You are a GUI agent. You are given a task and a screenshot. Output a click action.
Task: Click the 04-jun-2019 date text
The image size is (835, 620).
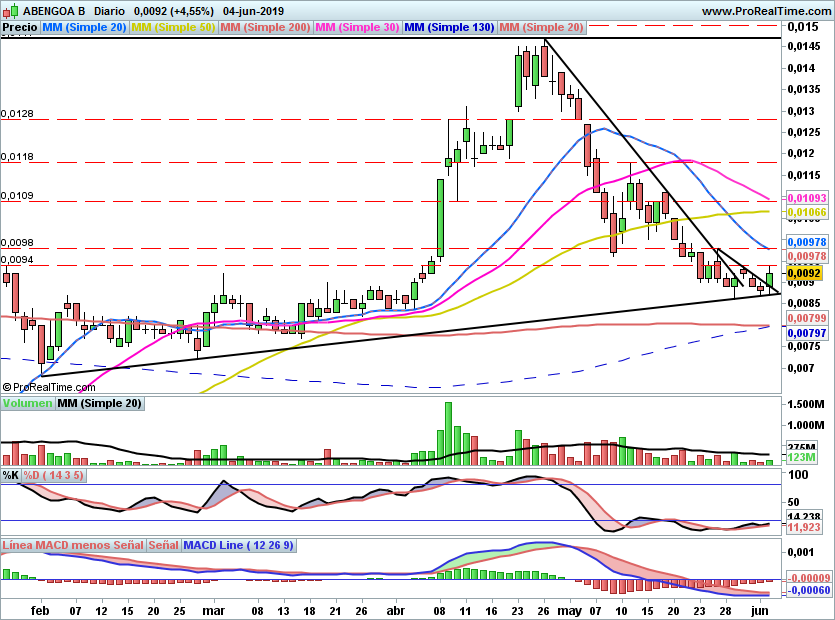253,11
